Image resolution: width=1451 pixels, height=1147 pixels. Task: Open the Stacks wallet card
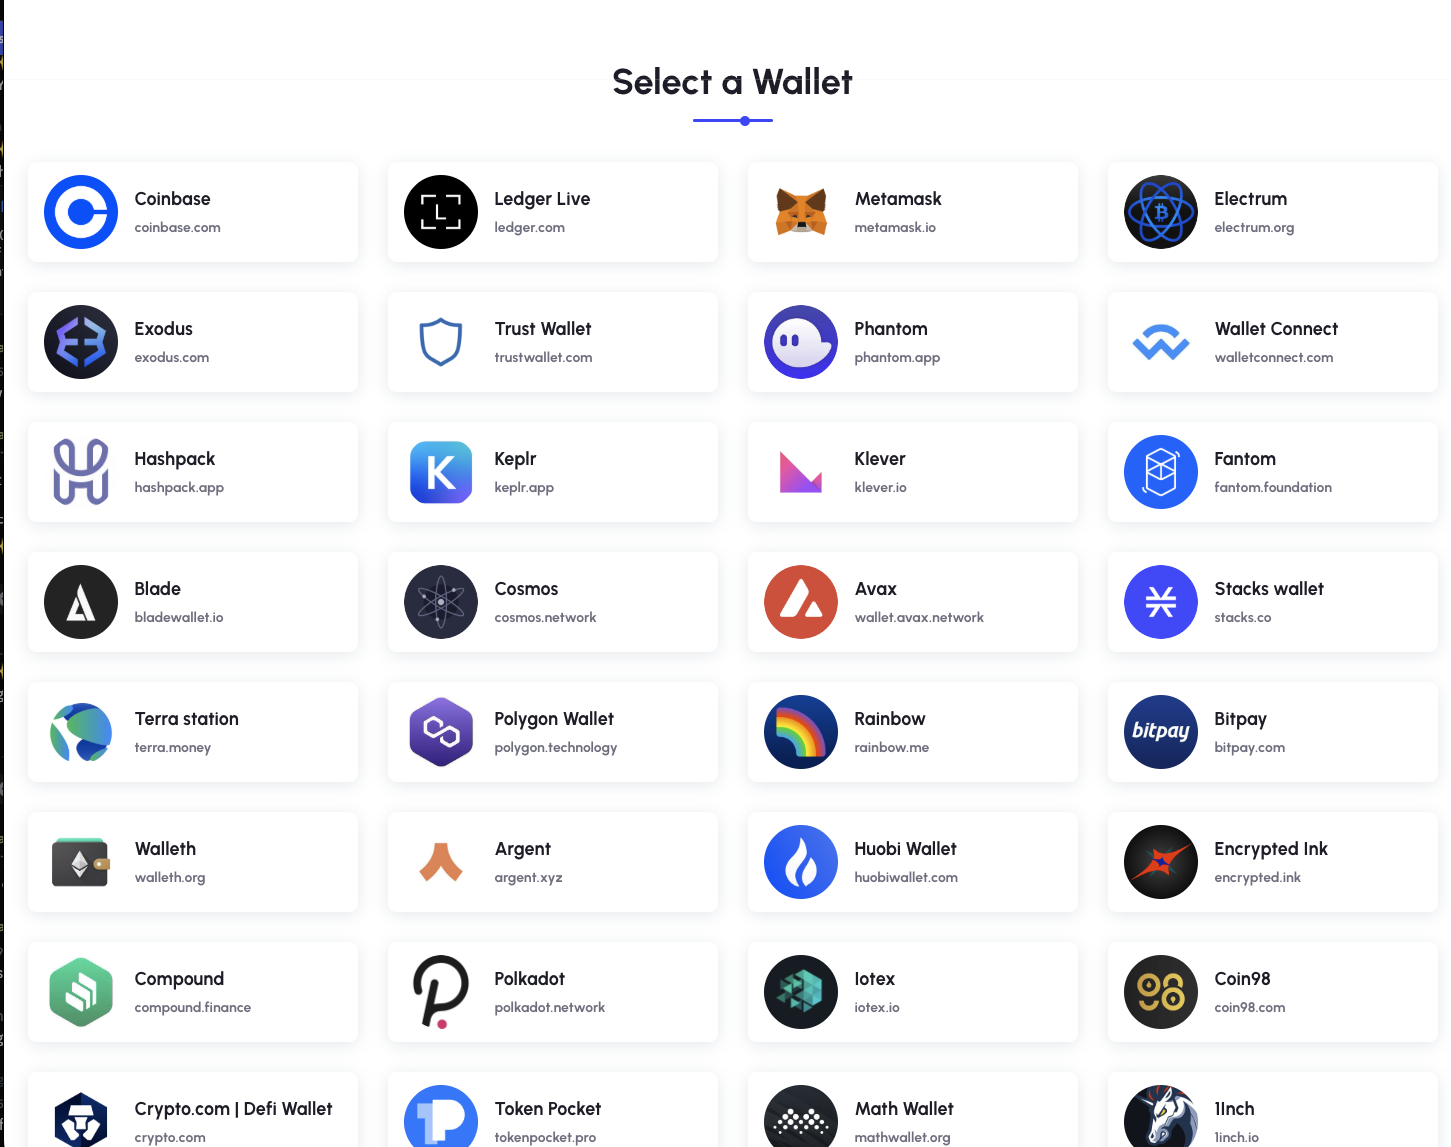(1273, 602)
